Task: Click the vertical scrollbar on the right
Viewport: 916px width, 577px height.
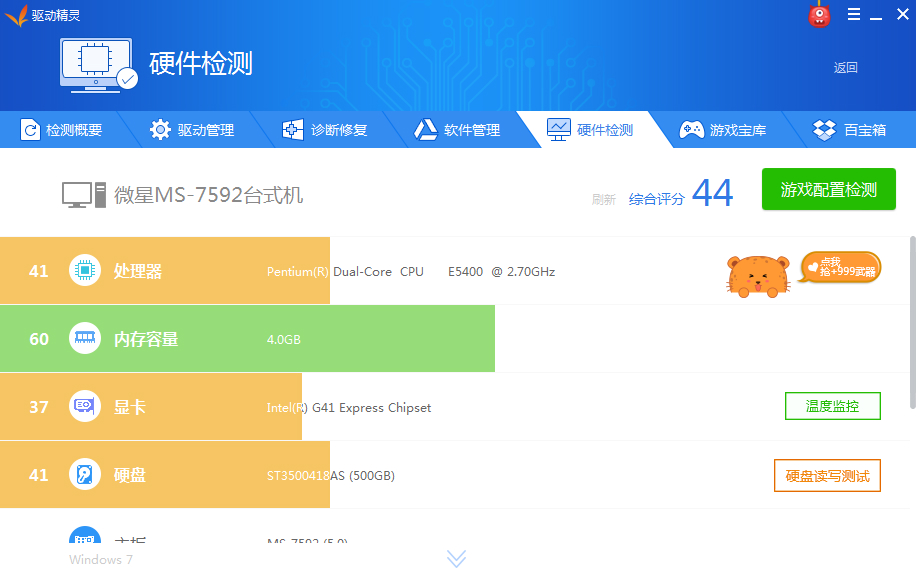Action: point(911,320)
